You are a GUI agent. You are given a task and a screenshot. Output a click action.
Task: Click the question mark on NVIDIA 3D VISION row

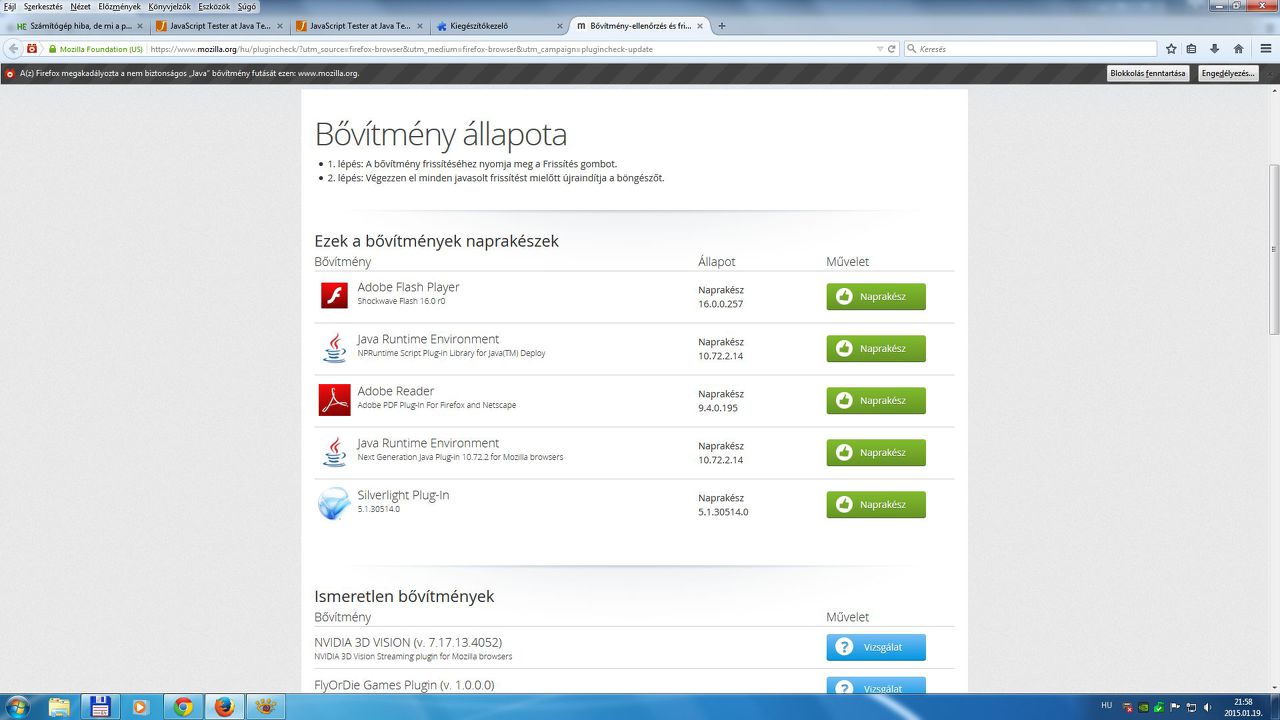[x=844, y=647]
